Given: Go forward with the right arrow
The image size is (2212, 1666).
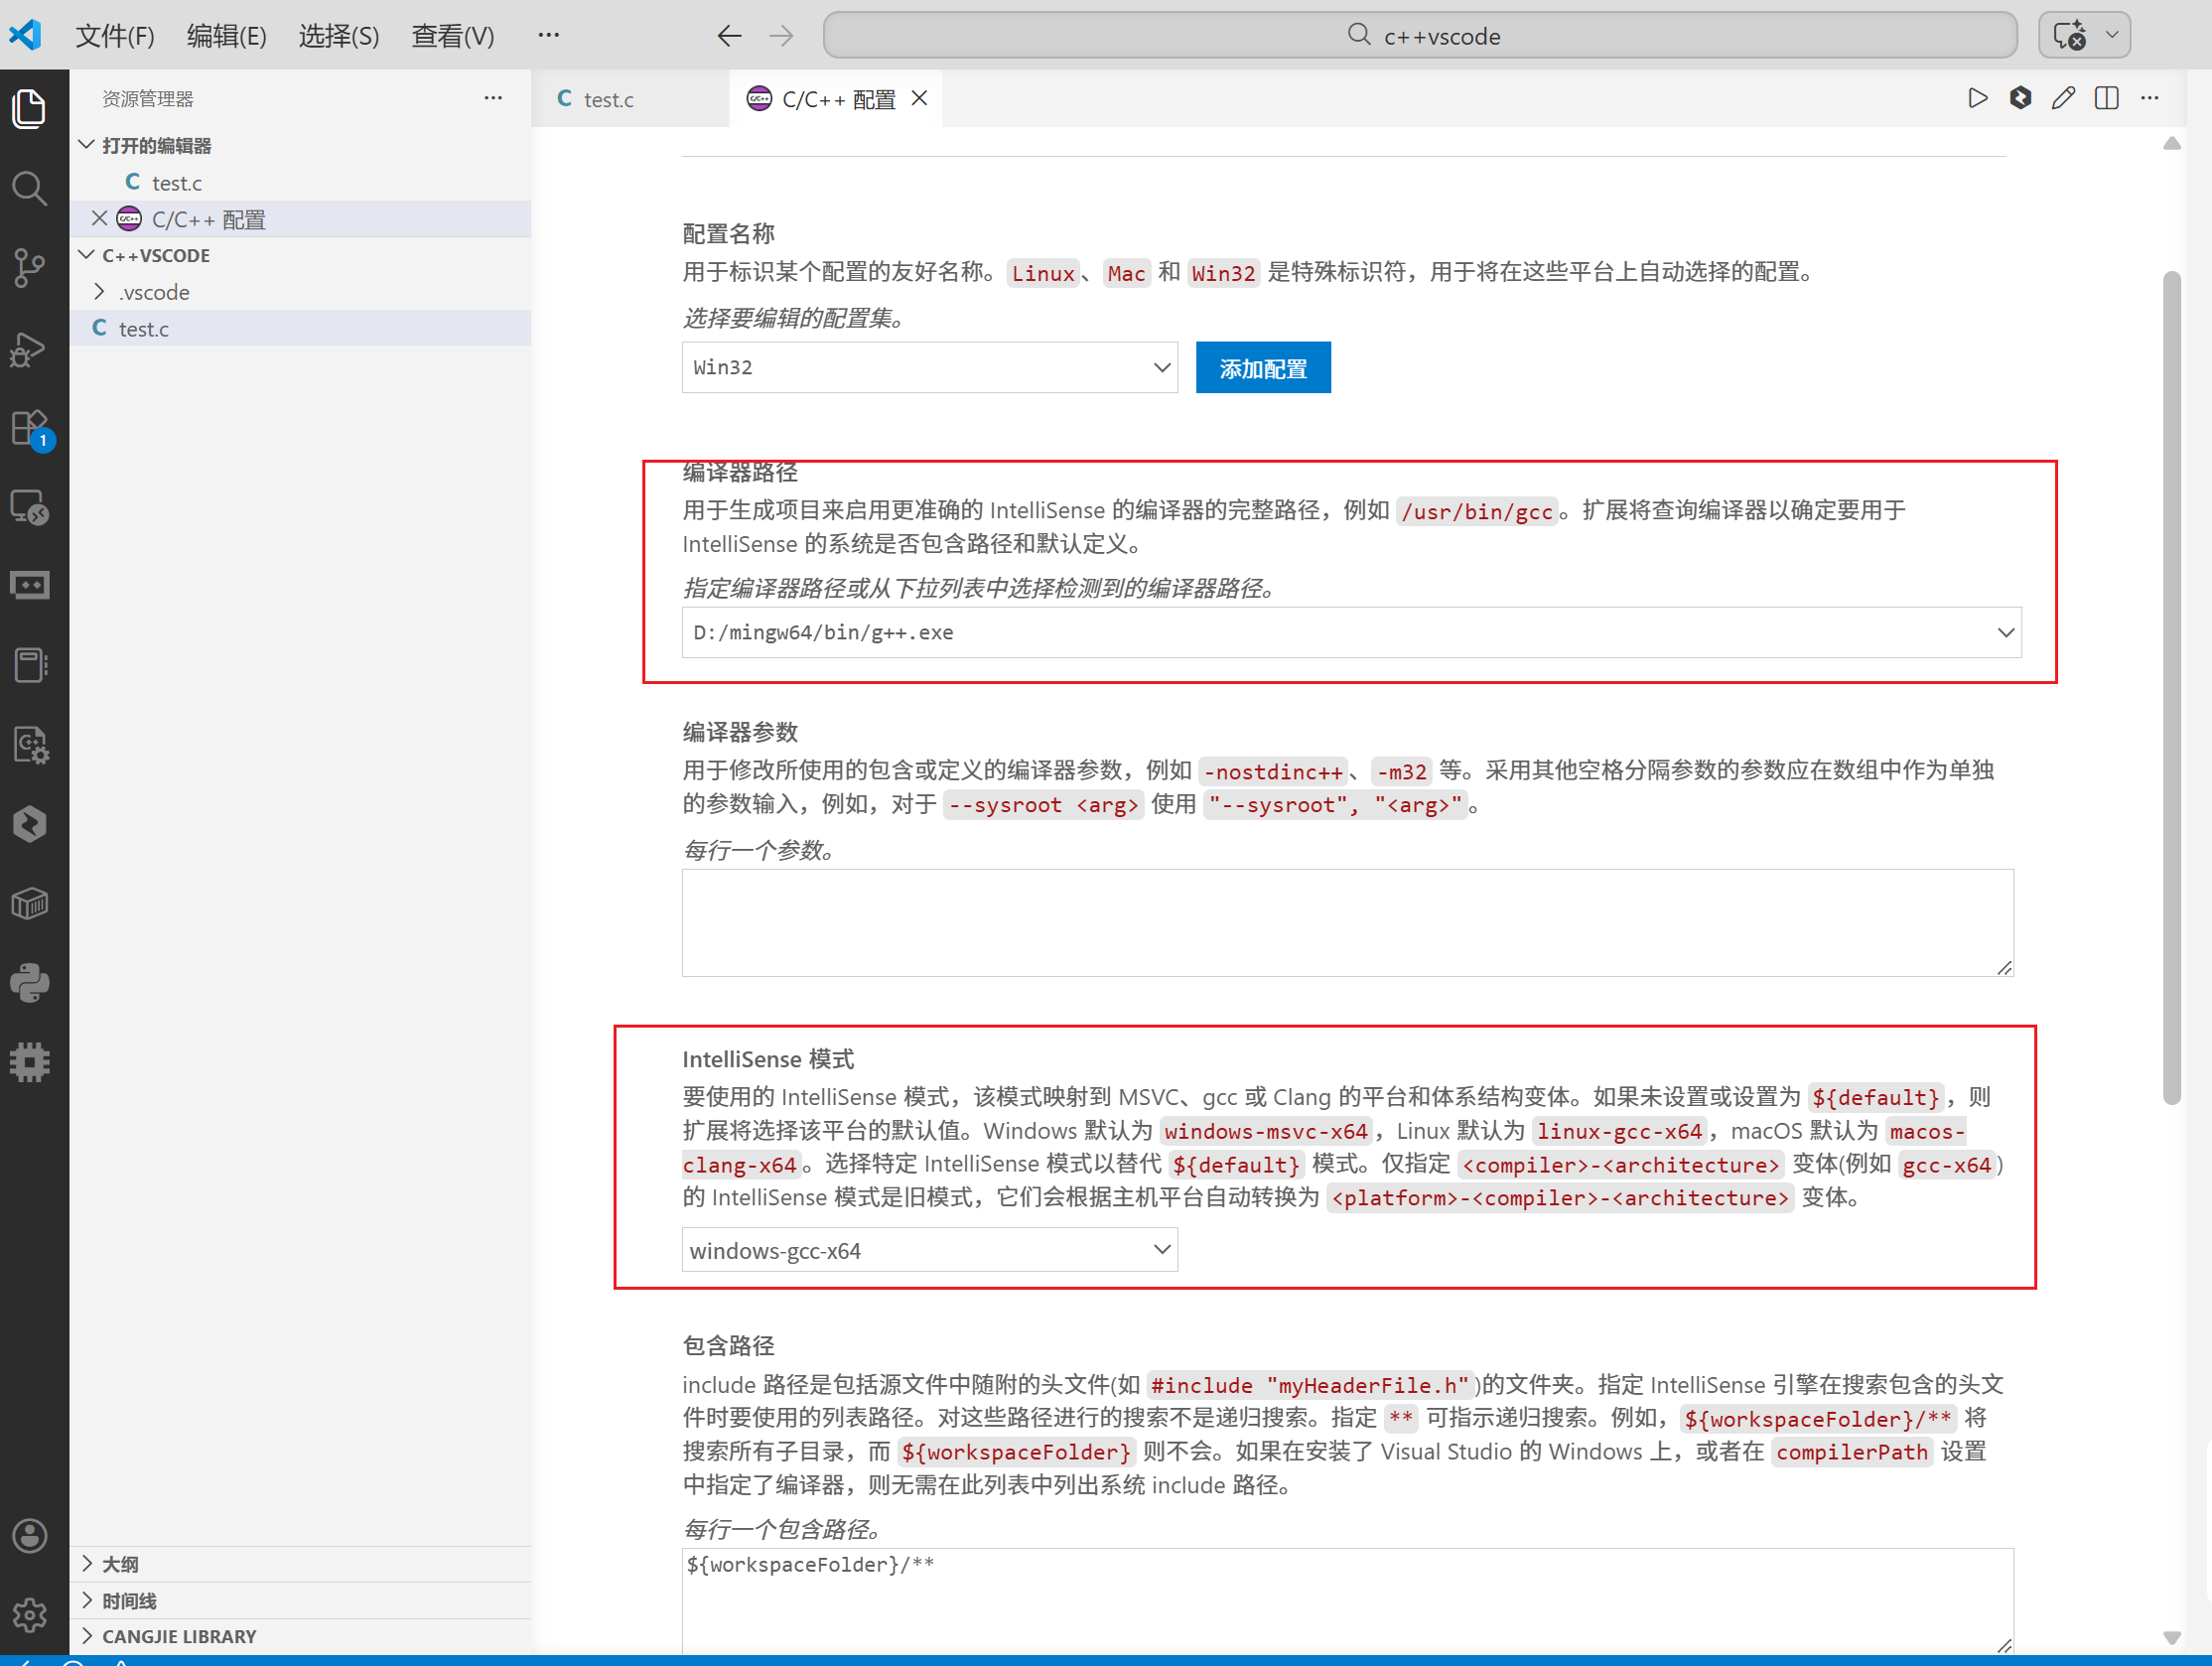Looking at the screenshot, I should 781,36.
